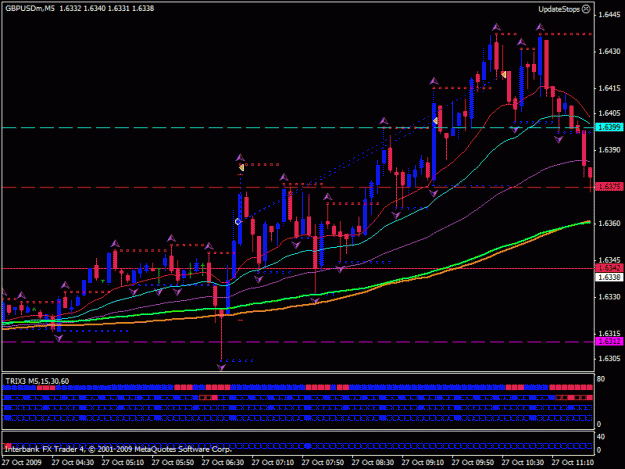The image size is (625, 469).
Task: Select the dark red dashed 1.6375 line
Action: coord(298,187)
